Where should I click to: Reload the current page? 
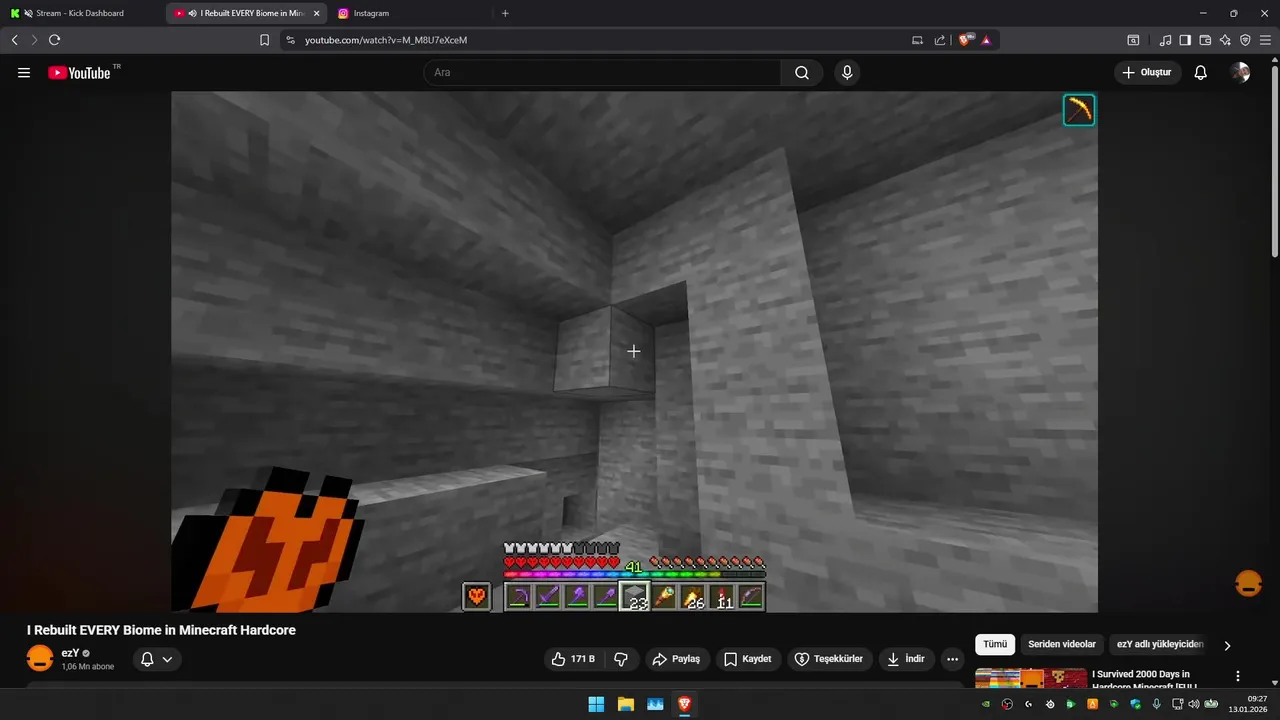click(x=55, y=40)
